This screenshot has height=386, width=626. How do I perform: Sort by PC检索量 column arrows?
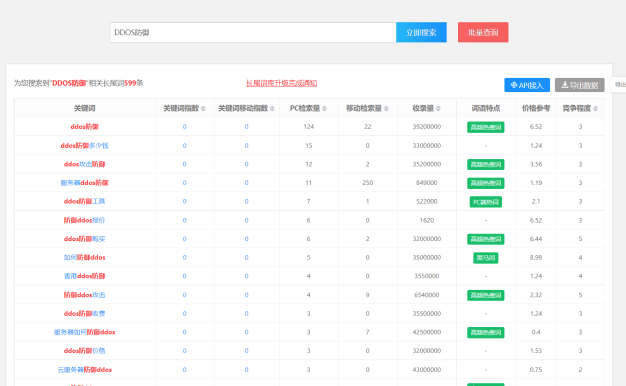(x=325, y=109)
